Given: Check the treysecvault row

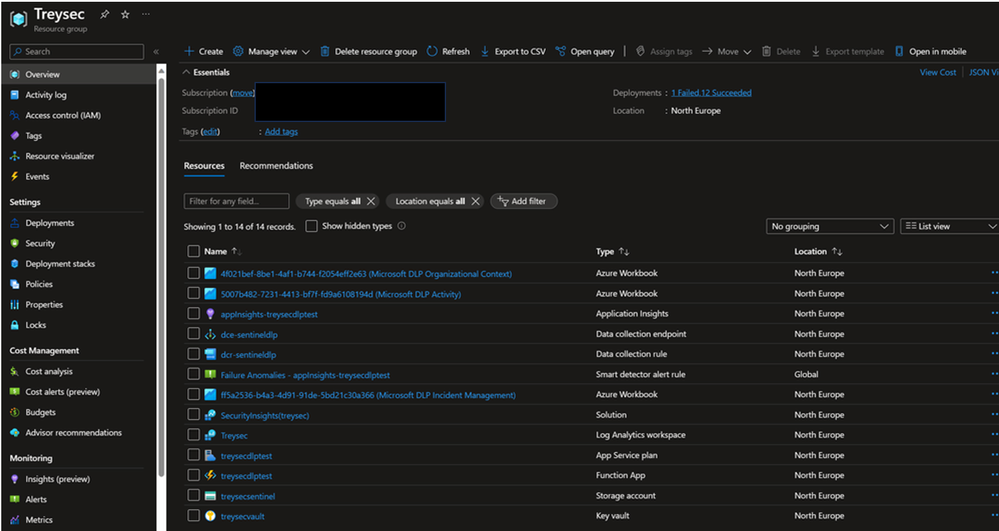Looking at the screenshot, I should [194, 516].
